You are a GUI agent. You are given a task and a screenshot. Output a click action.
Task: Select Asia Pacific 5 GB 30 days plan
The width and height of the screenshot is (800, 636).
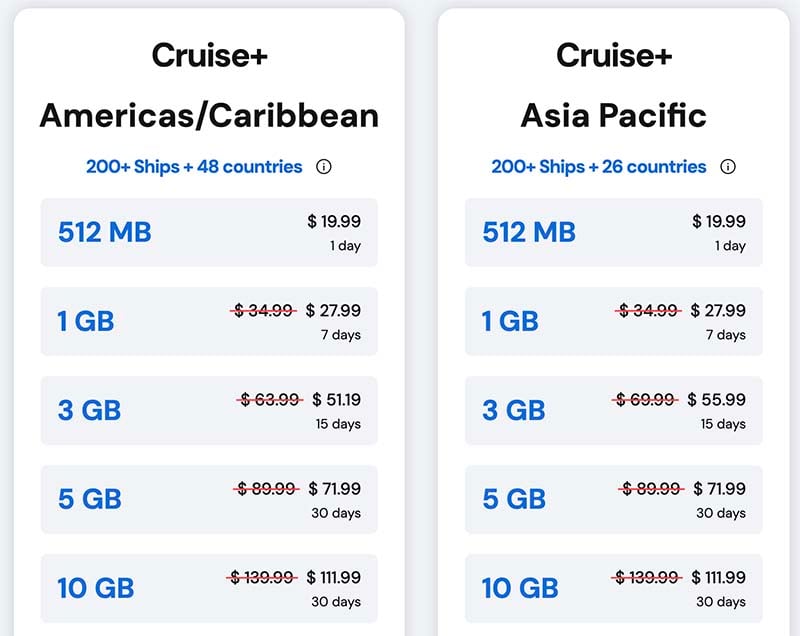coord(614,499)
